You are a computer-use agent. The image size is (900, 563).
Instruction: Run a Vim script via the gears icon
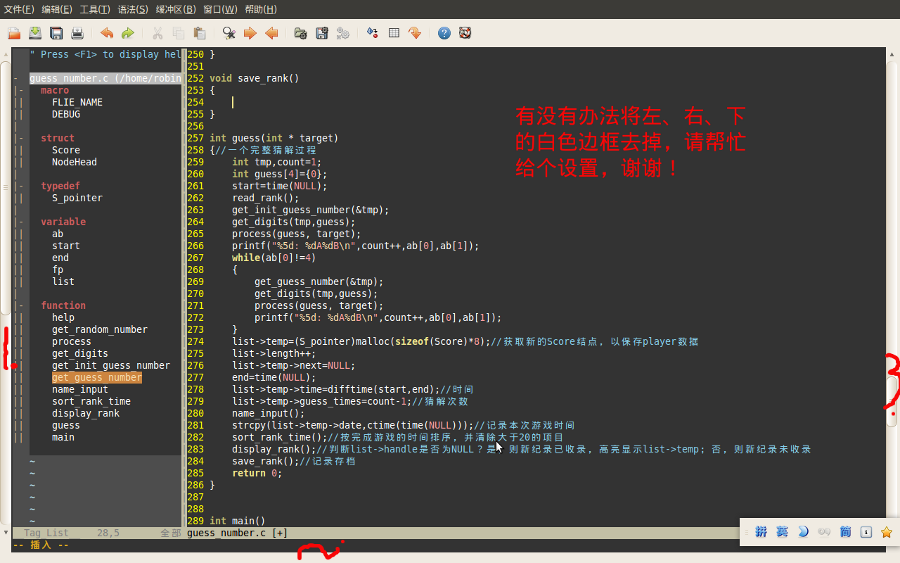343,33
